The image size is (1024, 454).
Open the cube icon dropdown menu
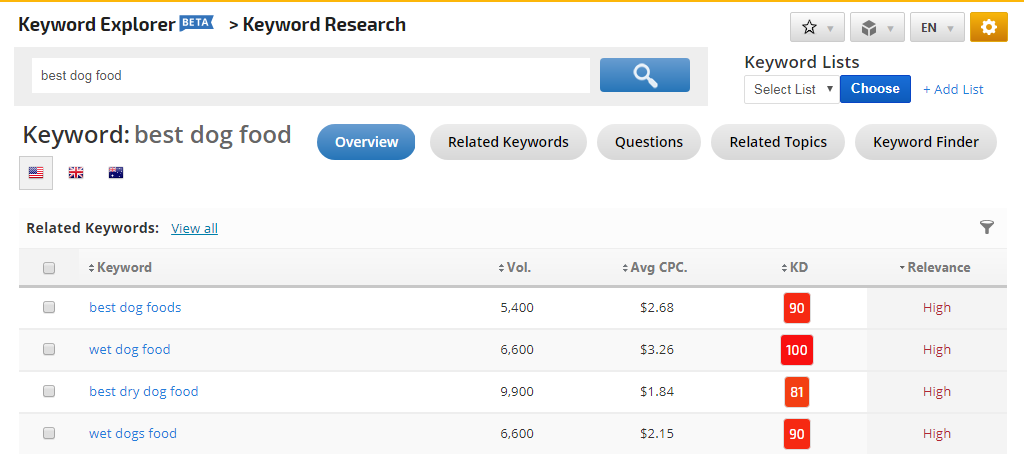pos(877,28)
